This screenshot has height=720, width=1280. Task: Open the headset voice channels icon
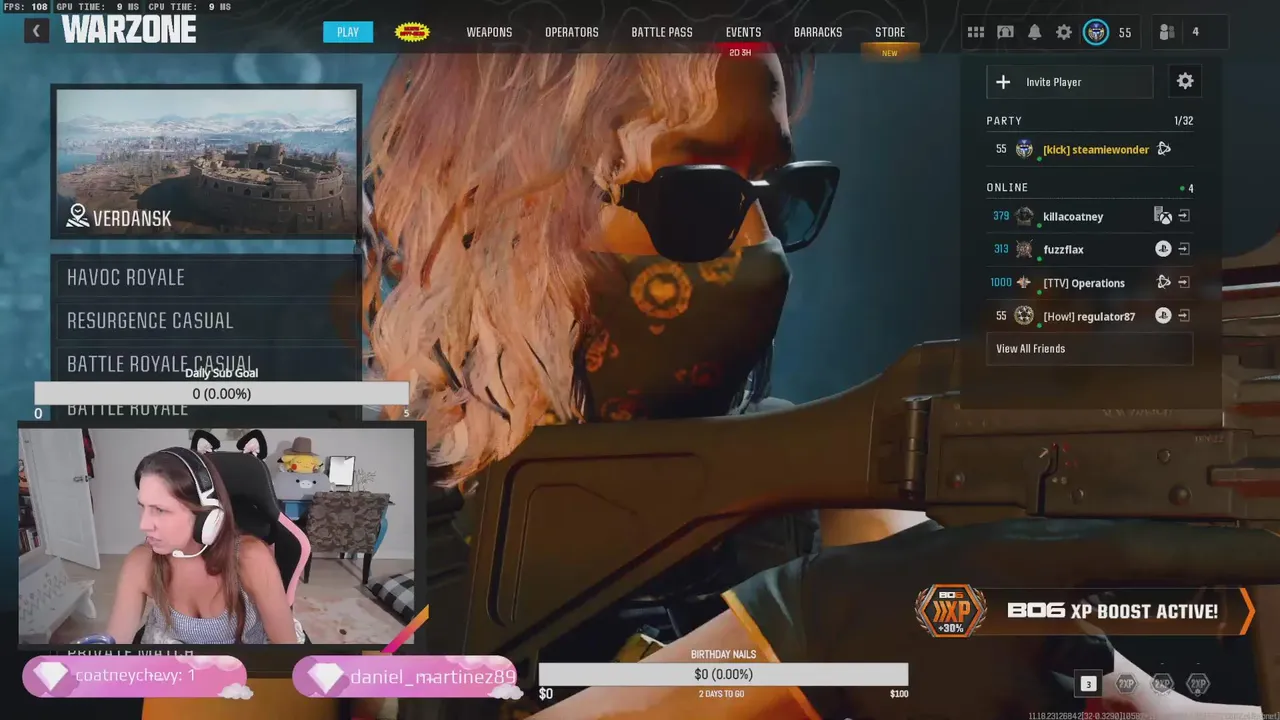[x=1005, y=32]
